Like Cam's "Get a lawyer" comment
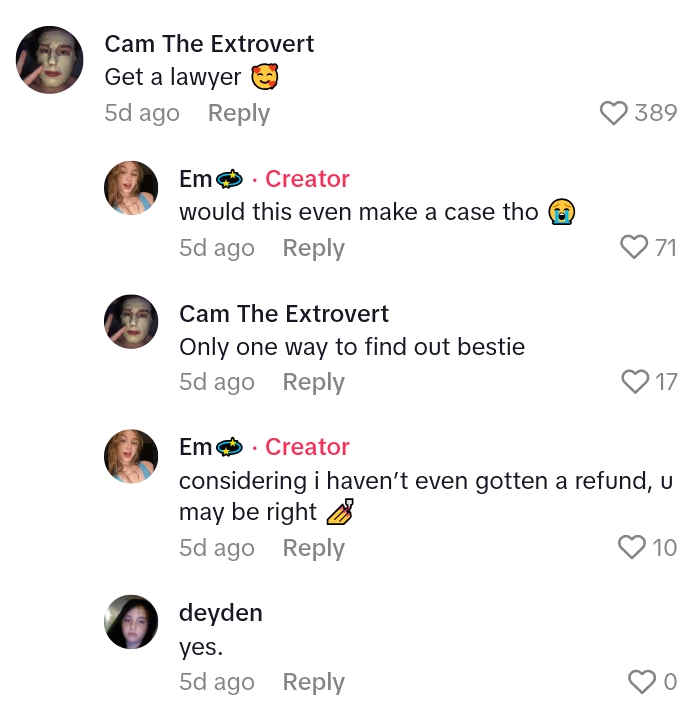 pyautogui.click(x=613, y=113)
